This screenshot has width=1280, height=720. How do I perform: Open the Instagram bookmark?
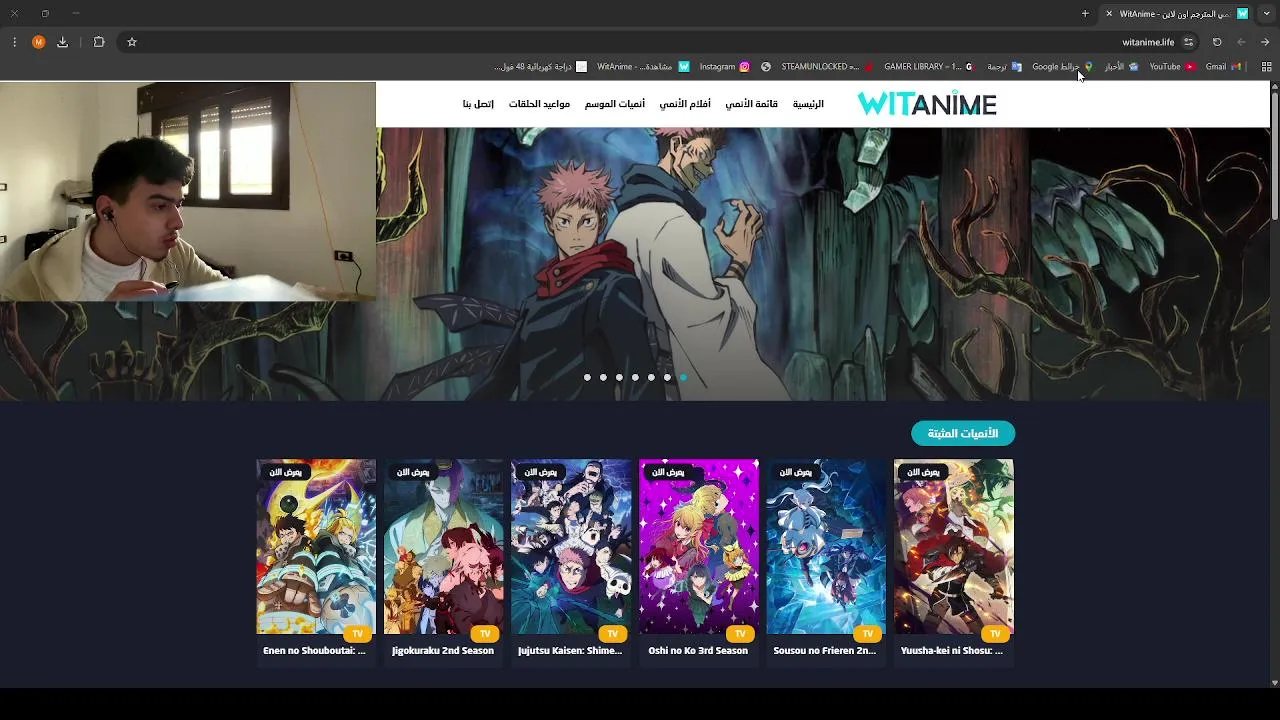click(x=724, y=67)
